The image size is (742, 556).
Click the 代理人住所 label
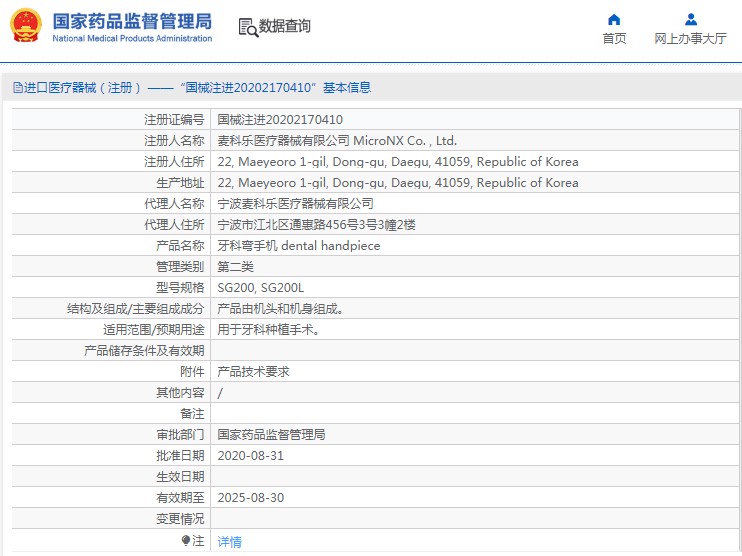tap(174, 225)
